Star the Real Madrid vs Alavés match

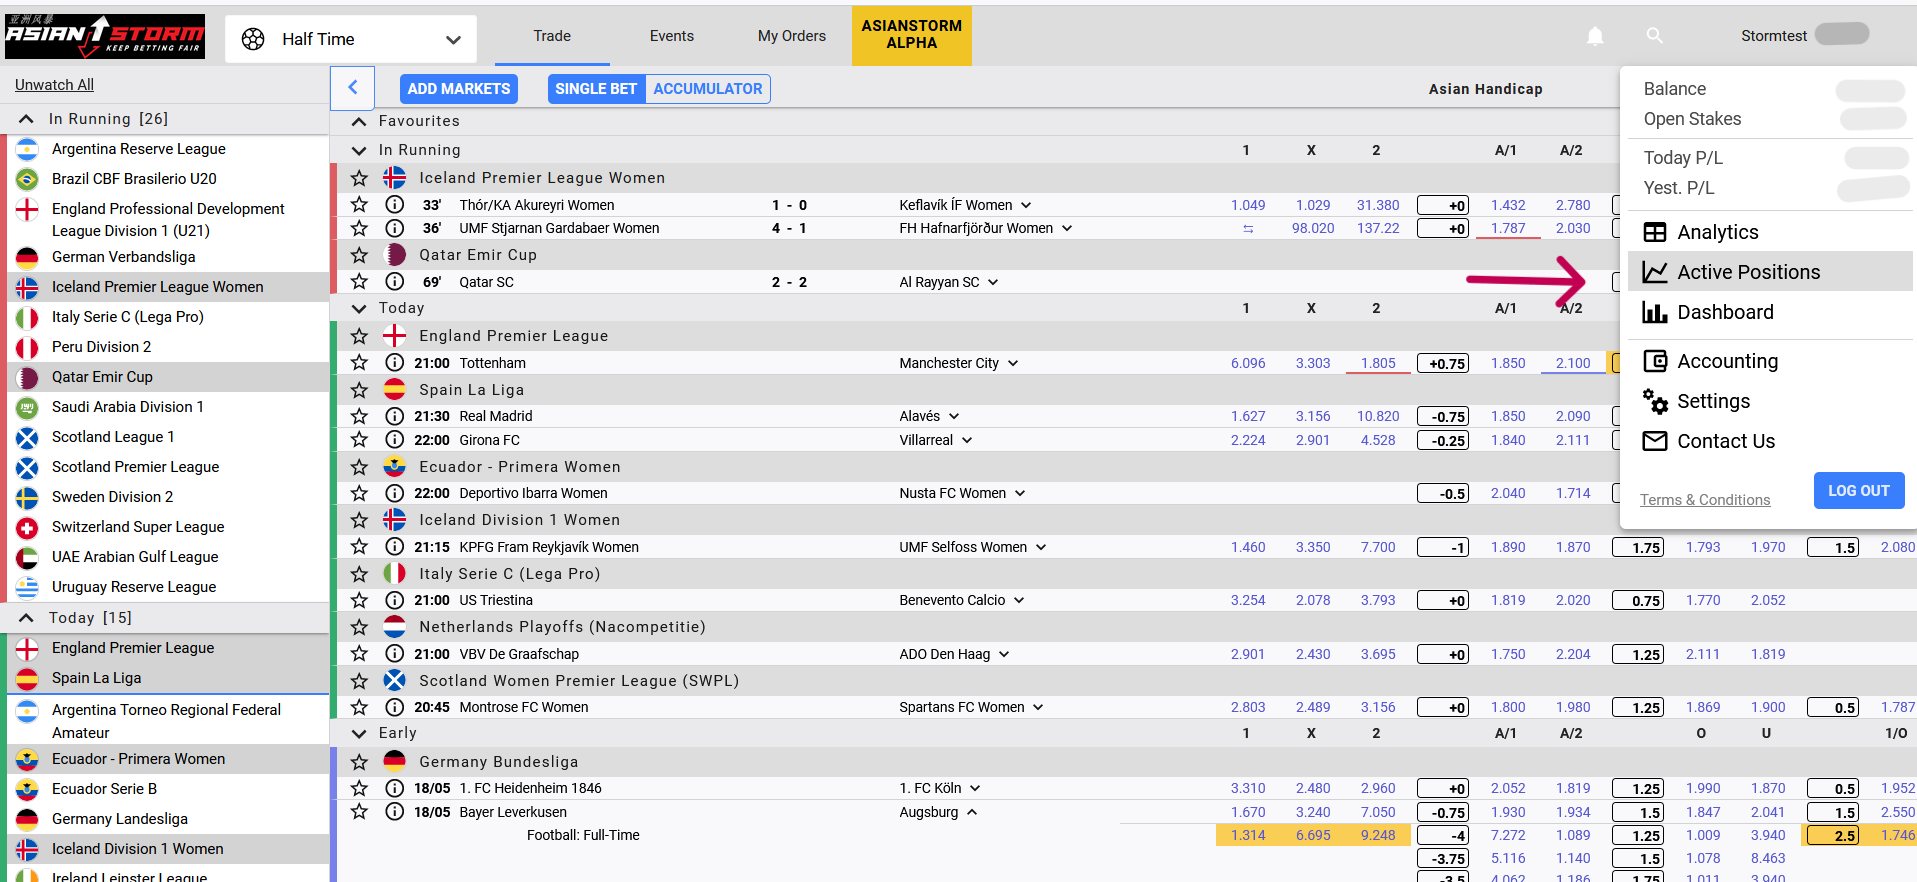(x=359, y=416)
